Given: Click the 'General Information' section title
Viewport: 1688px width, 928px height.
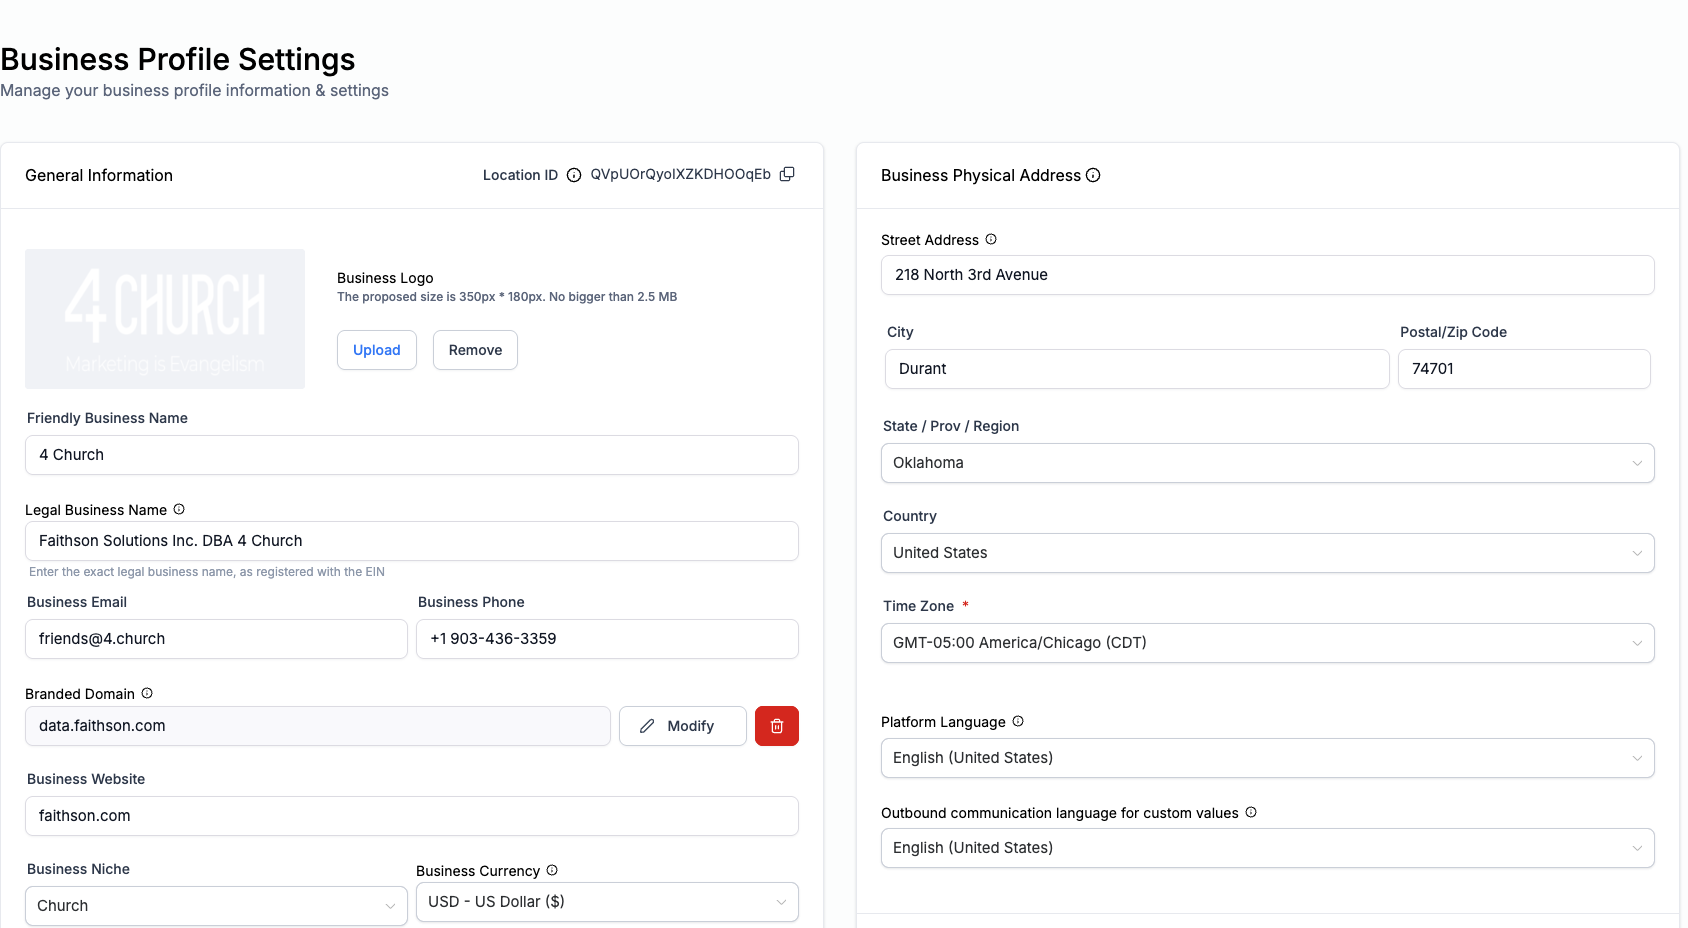Looking at the screenshot, I should click(x=99, y=175).
